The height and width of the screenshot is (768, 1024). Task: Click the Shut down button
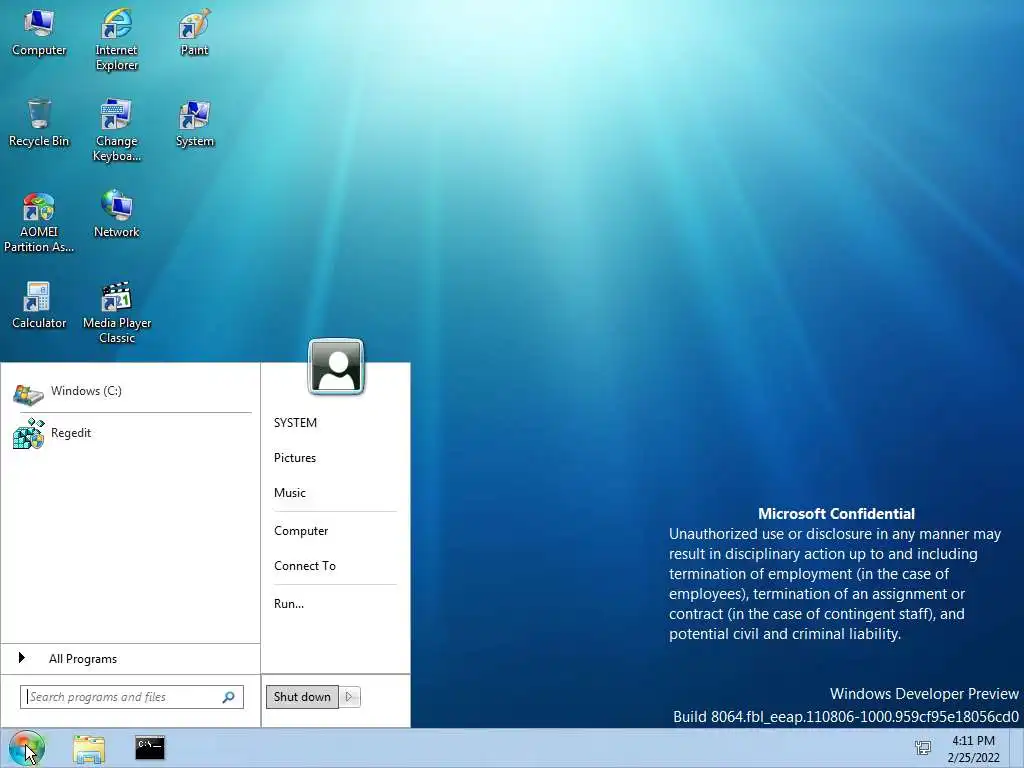point(302,697)
